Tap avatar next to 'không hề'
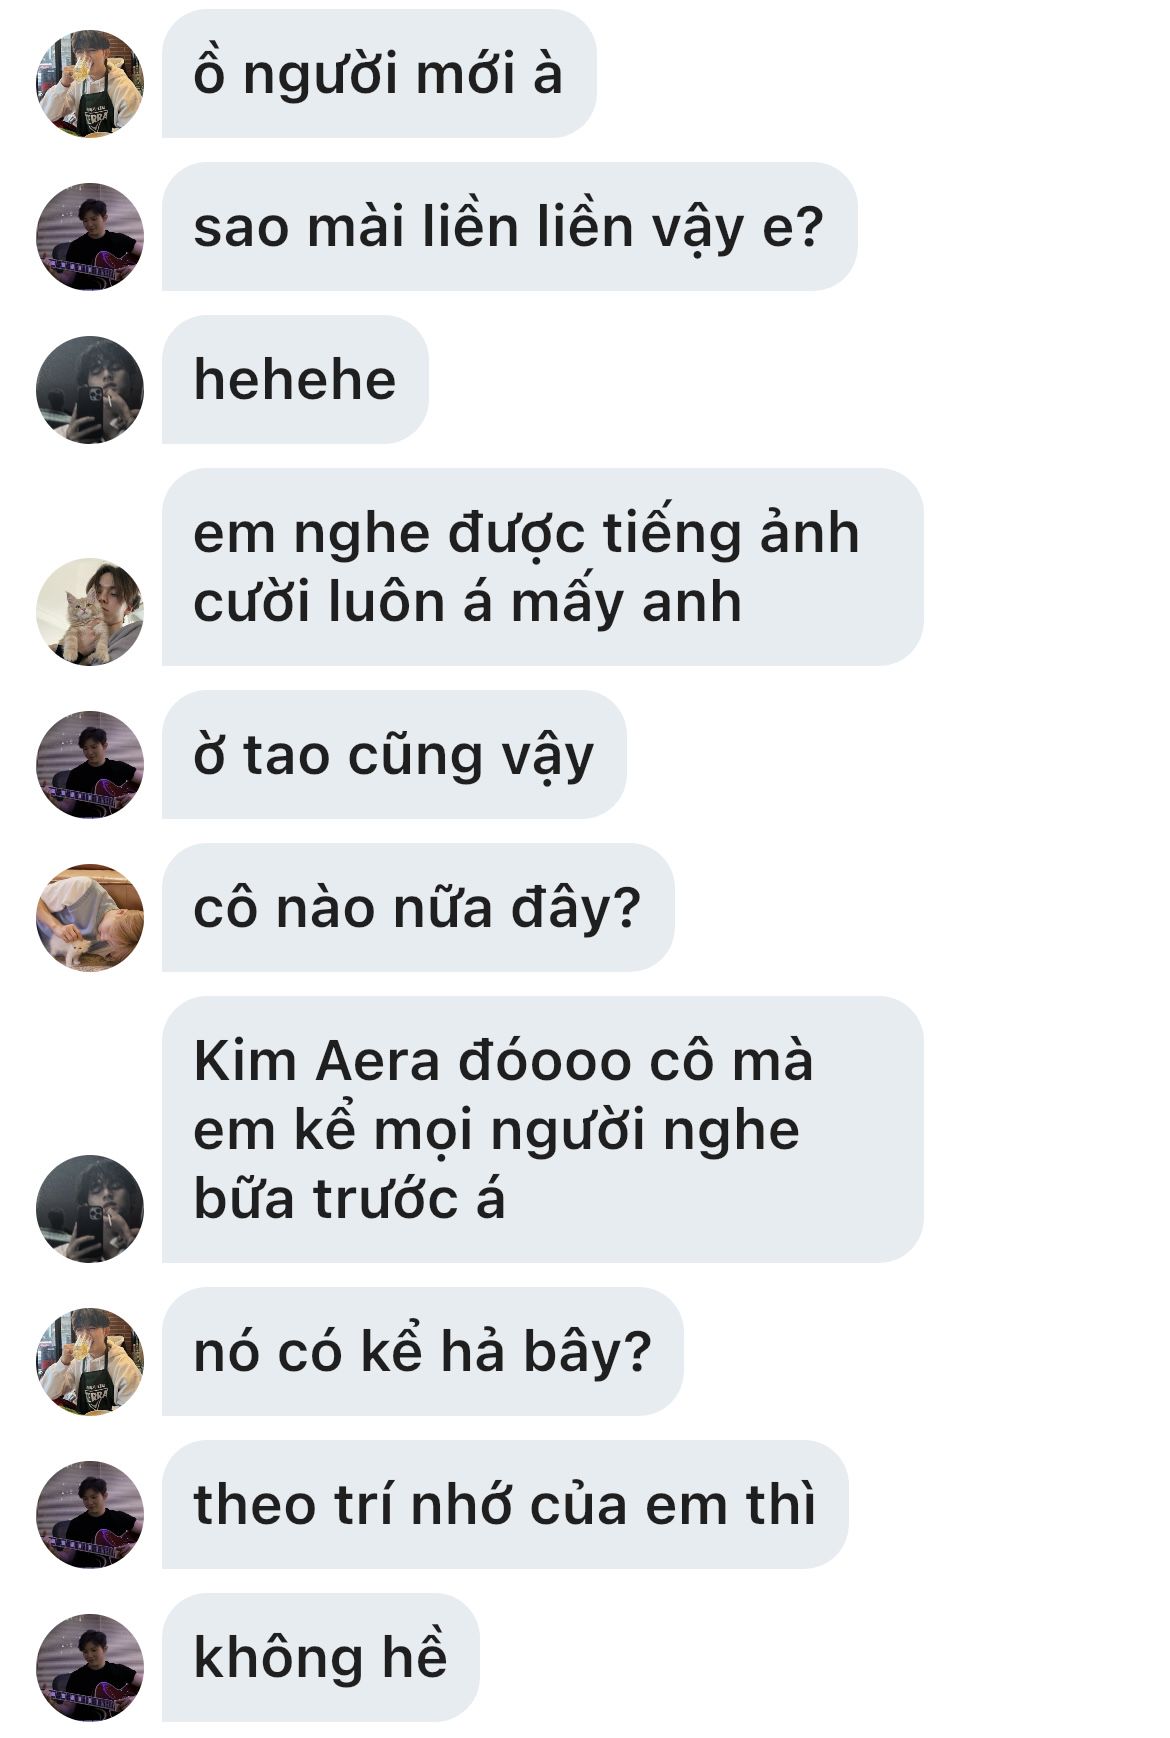 click(x=90, y=1667)
